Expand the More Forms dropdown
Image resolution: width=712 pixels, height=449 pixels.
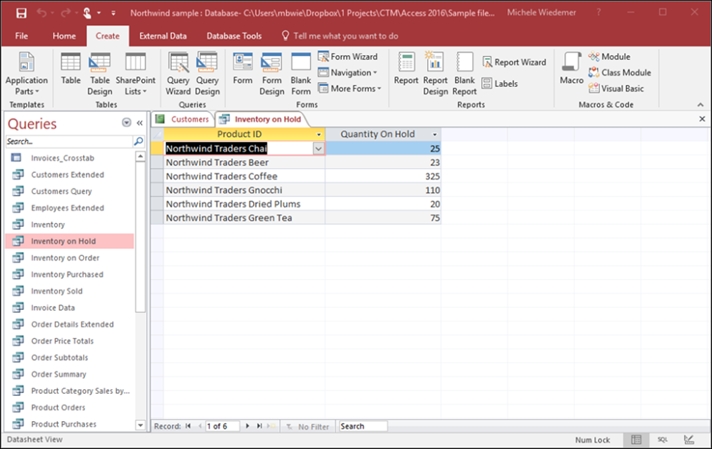tap(349, 89)
